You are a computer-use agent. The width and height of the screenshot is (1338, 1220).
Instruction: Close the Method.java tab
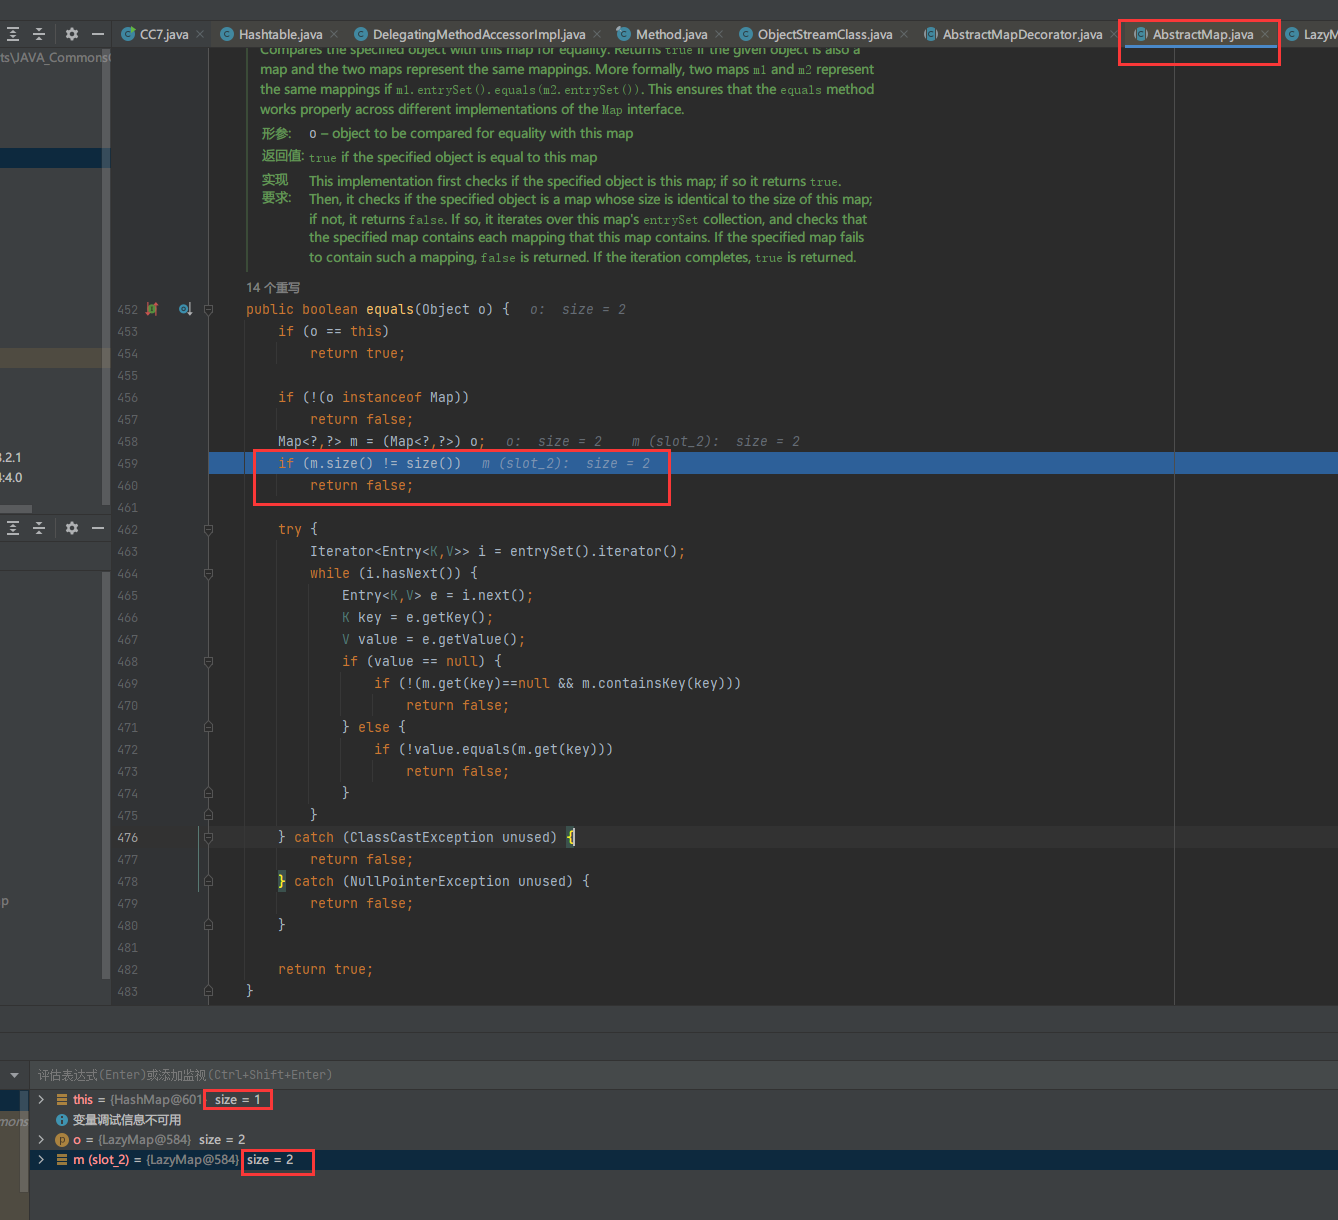(x=719, y=34)
